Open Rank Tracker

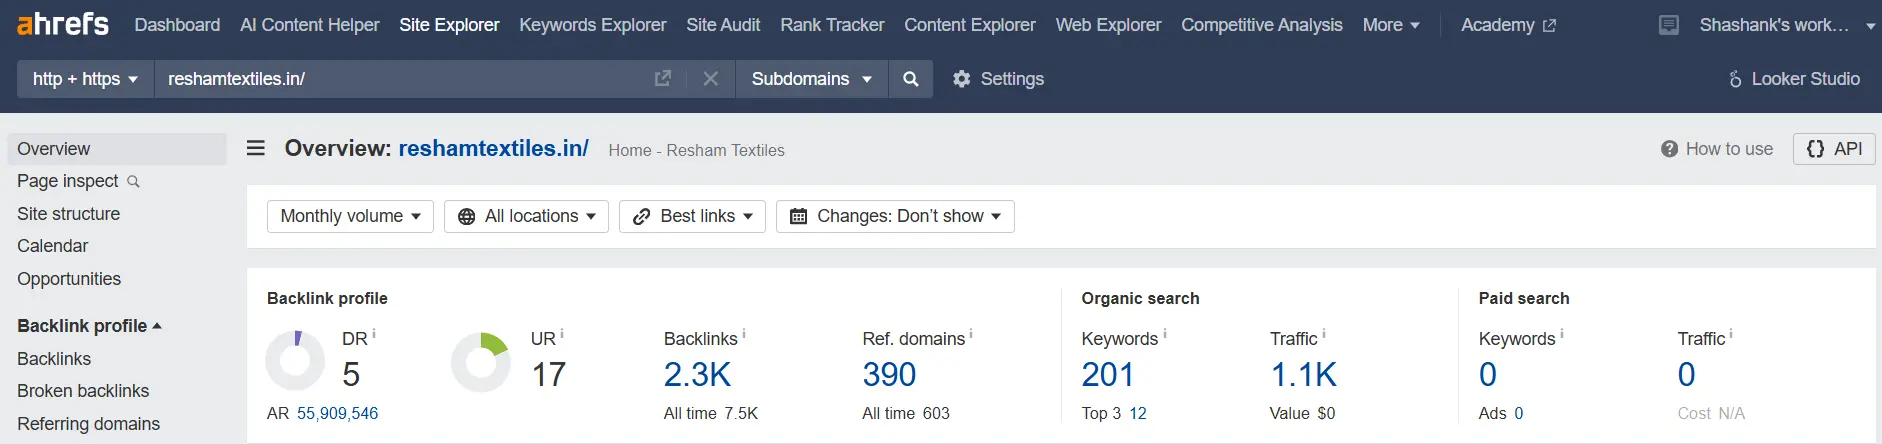(x=832, y=25)
